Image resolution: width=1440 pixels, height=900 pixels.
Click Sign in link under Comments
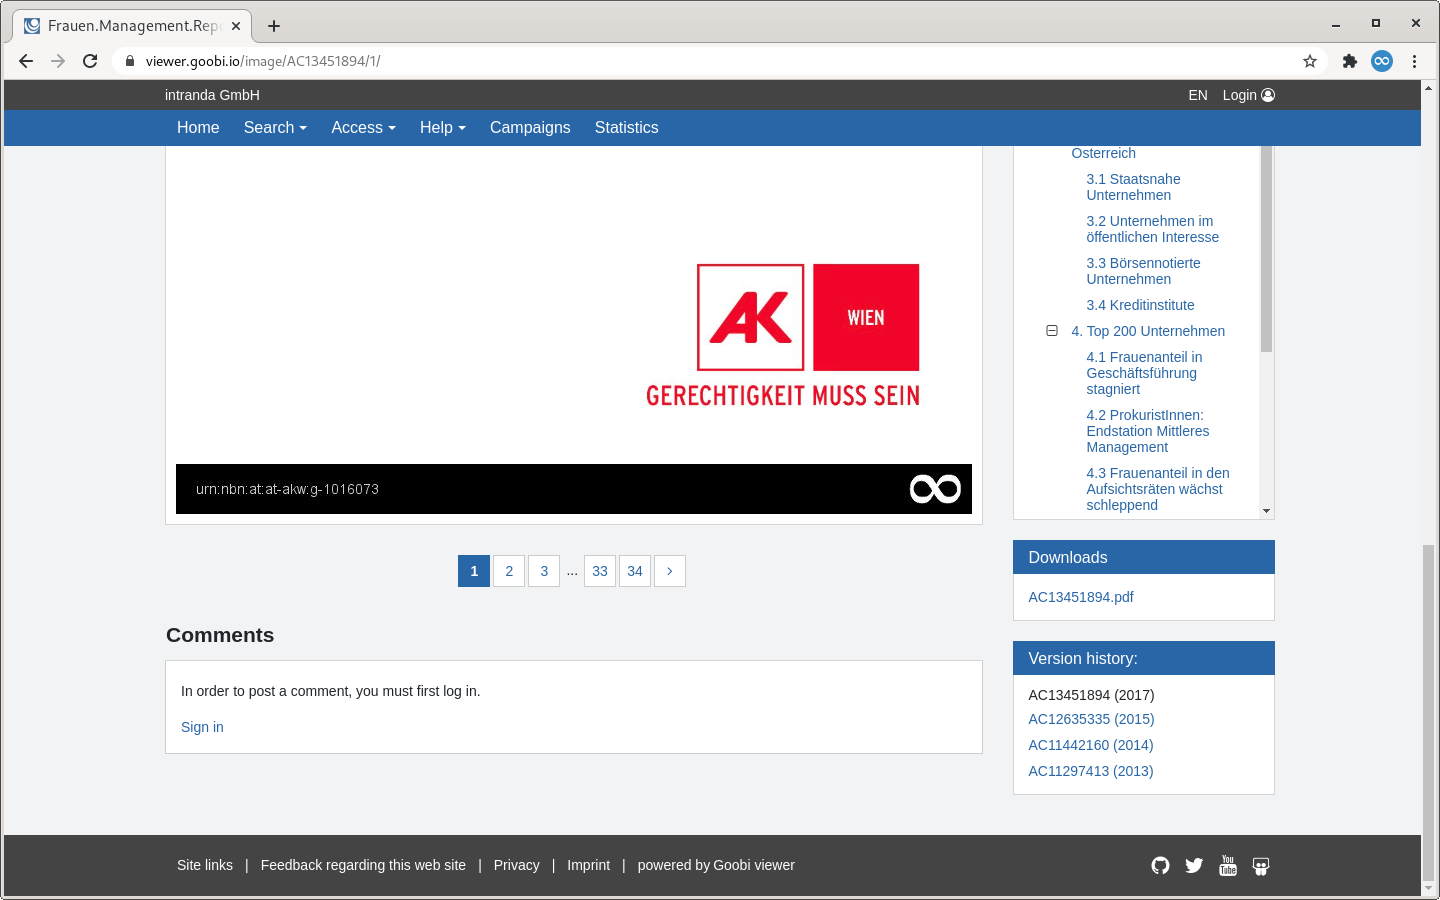[x=202, y=727]
